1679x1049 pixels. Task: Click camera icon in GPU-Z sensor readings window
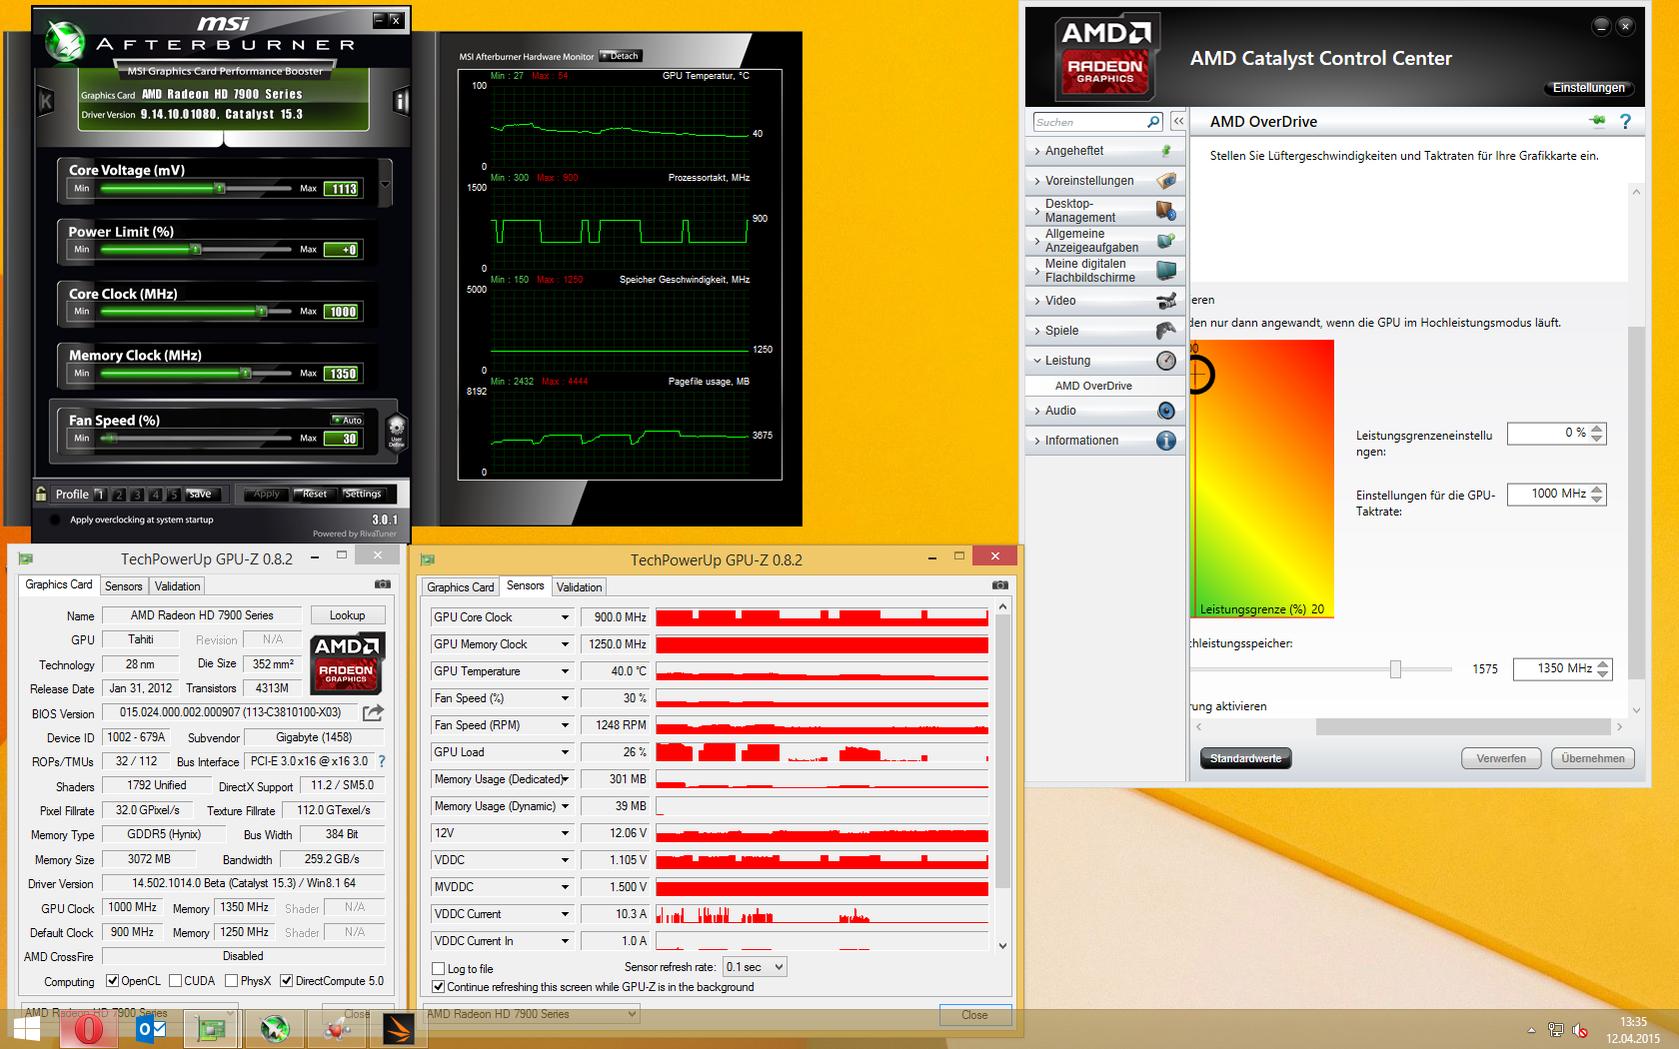[x=1000, y=585]
